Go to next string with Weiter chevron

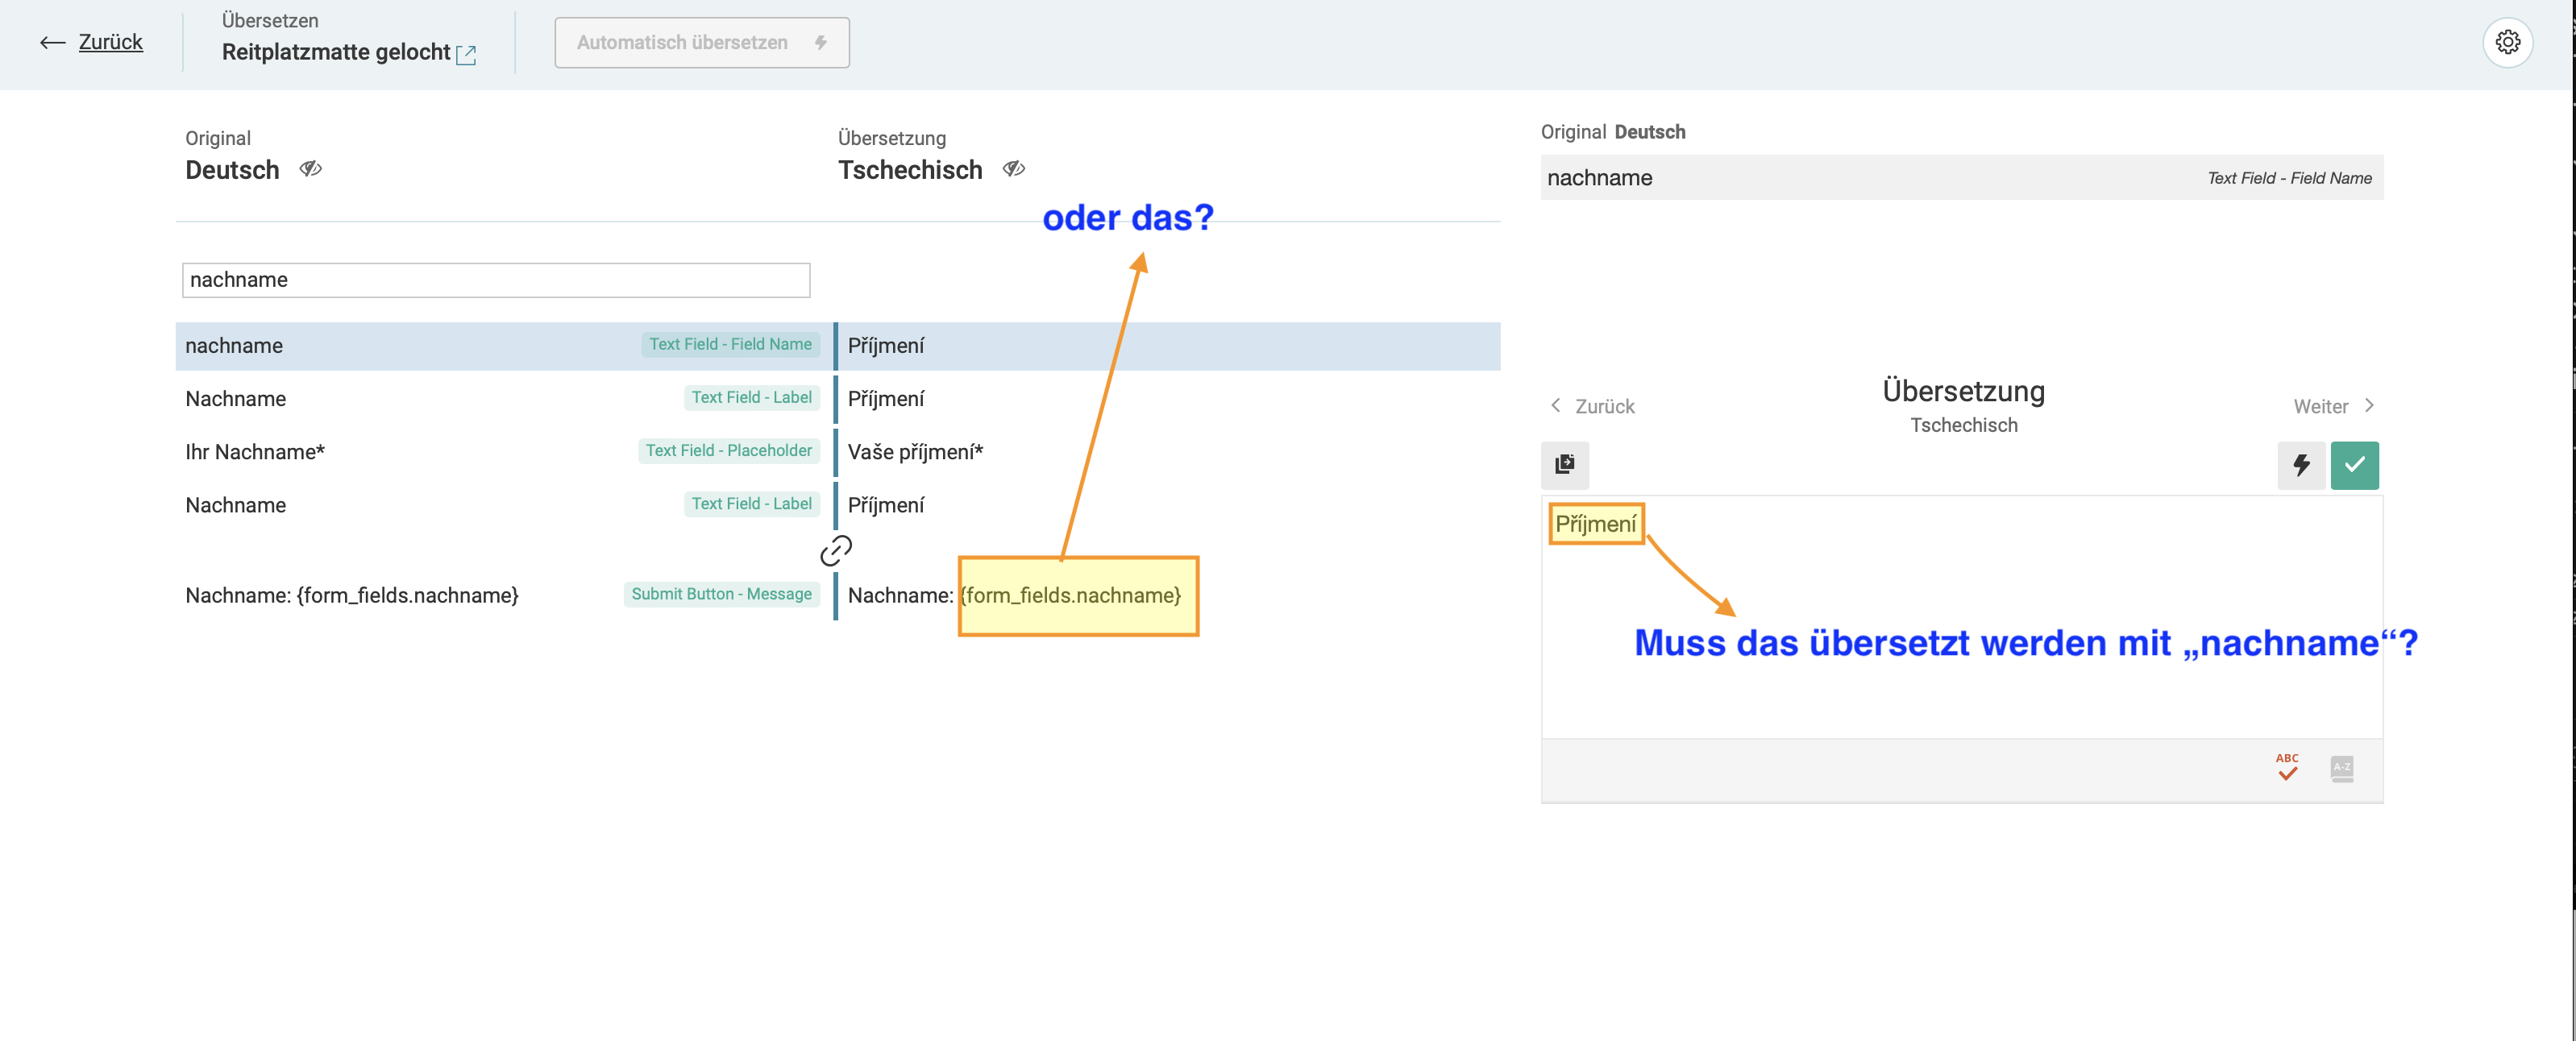[x=2368, y=405]
